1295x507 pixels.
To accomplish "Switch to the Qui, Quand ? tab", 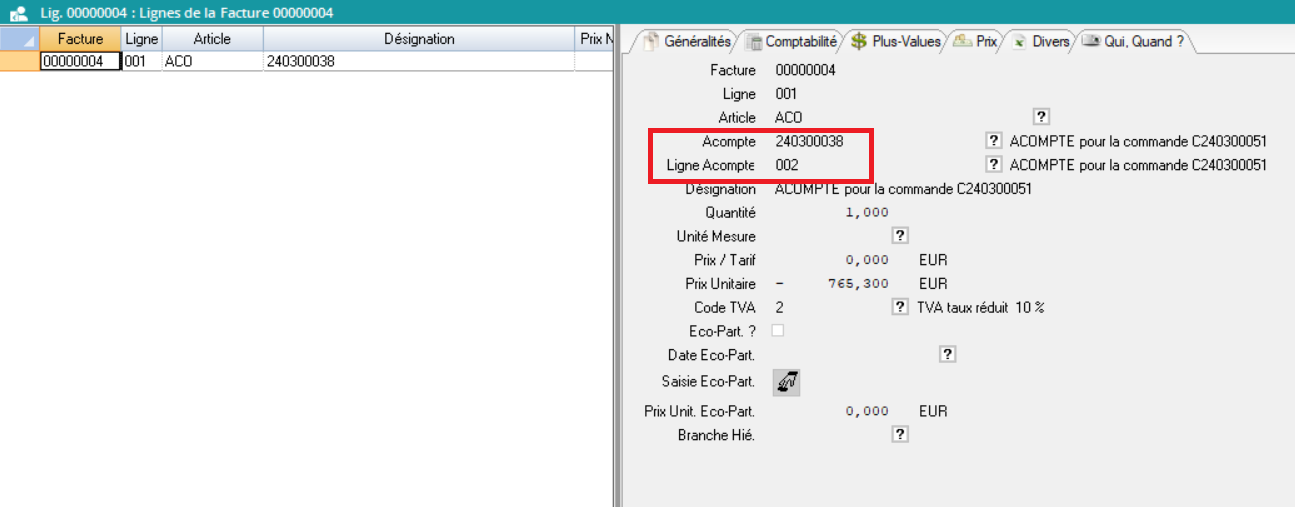I will point(1134,42).
